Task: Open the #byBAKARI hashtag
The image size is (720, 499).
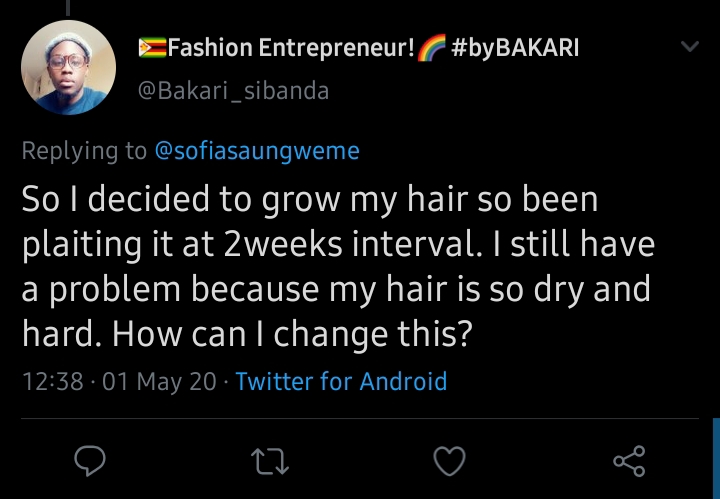Action: coord(516,47)
